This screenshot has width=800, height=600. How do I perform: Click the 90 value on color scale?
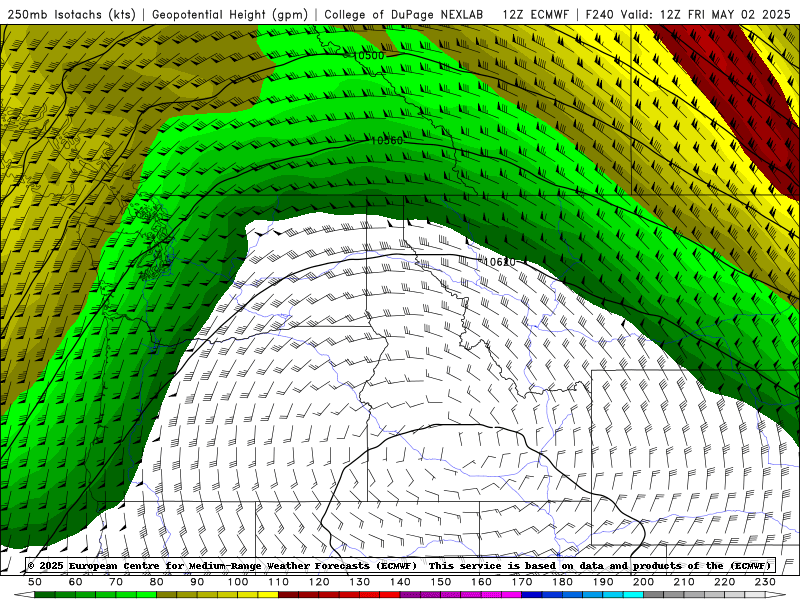(x=197, y=582)
